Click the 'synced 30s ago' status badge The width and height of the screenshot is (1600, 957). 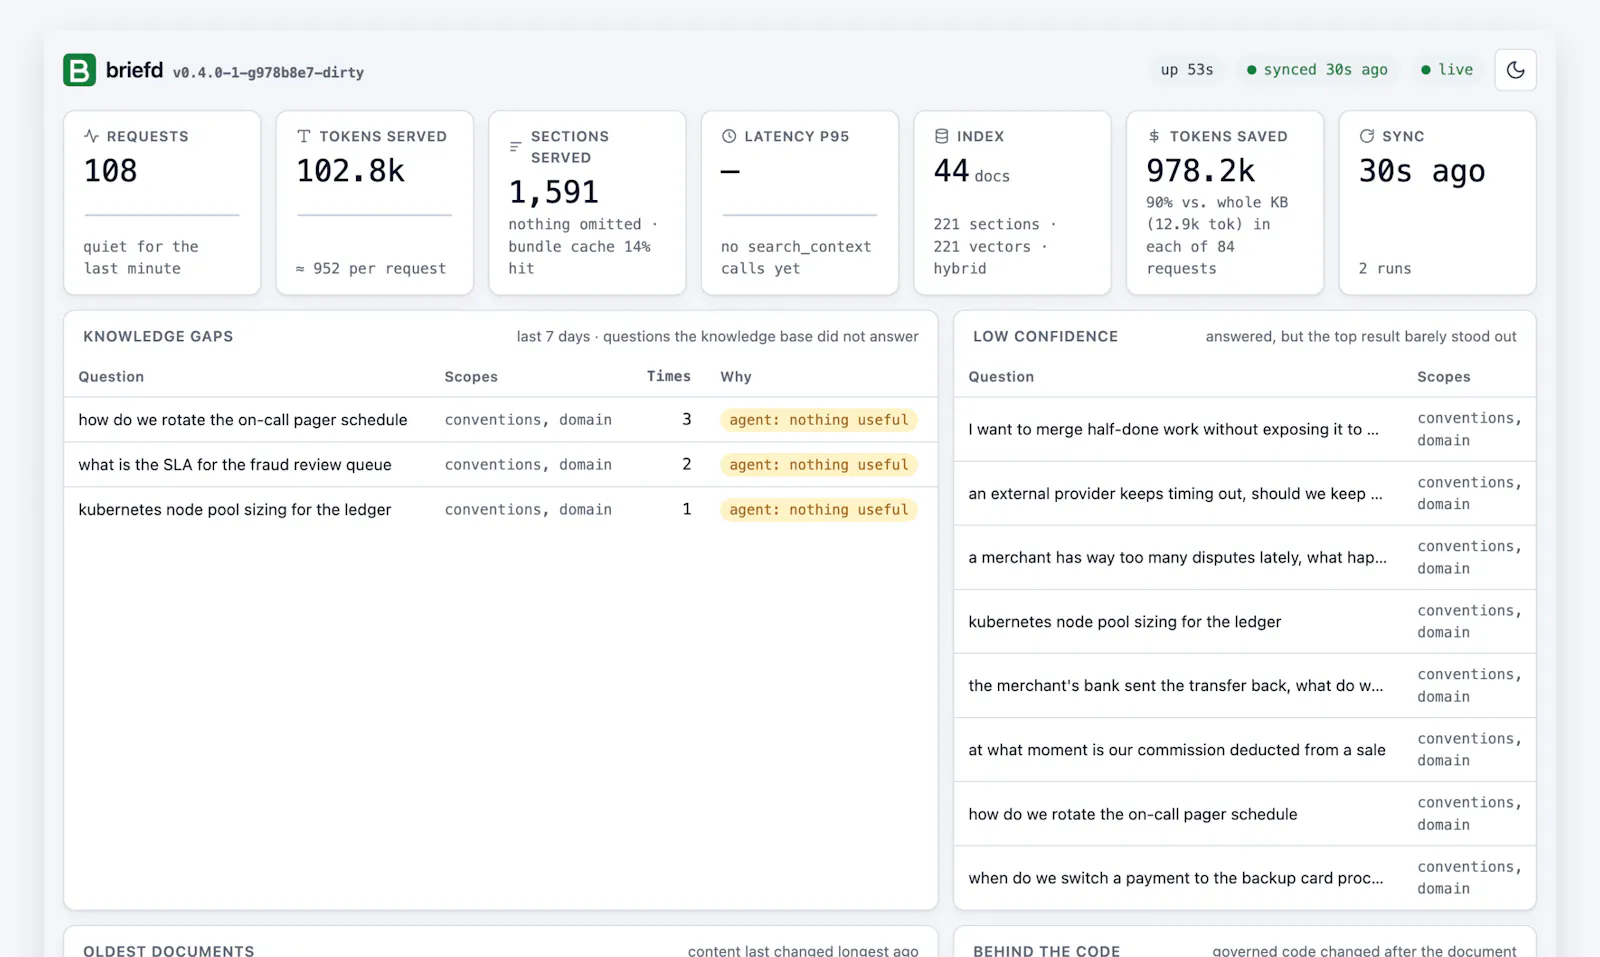point(1317,70)
